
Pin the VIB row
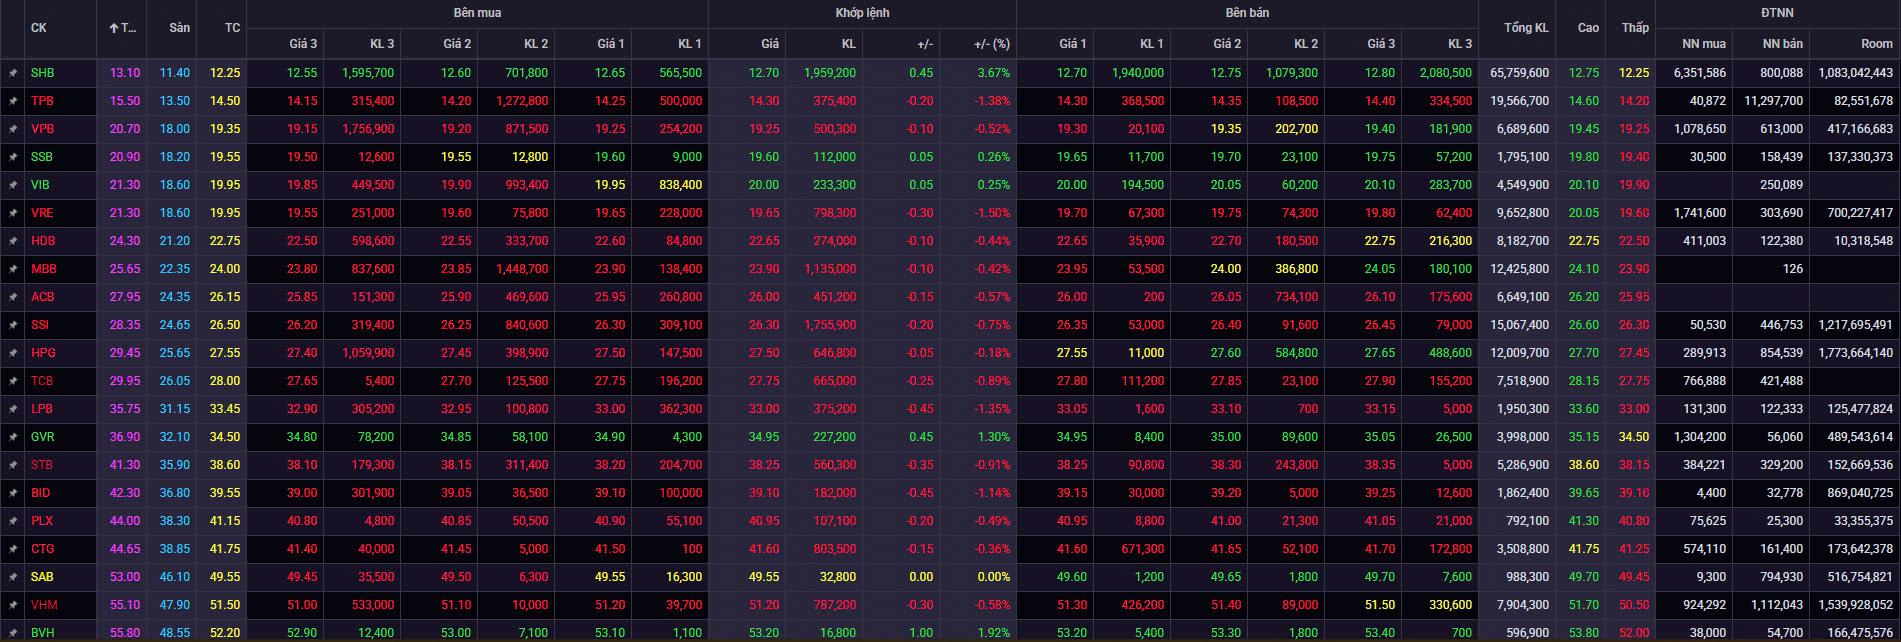pyautogui.click(x=13, y=185)
